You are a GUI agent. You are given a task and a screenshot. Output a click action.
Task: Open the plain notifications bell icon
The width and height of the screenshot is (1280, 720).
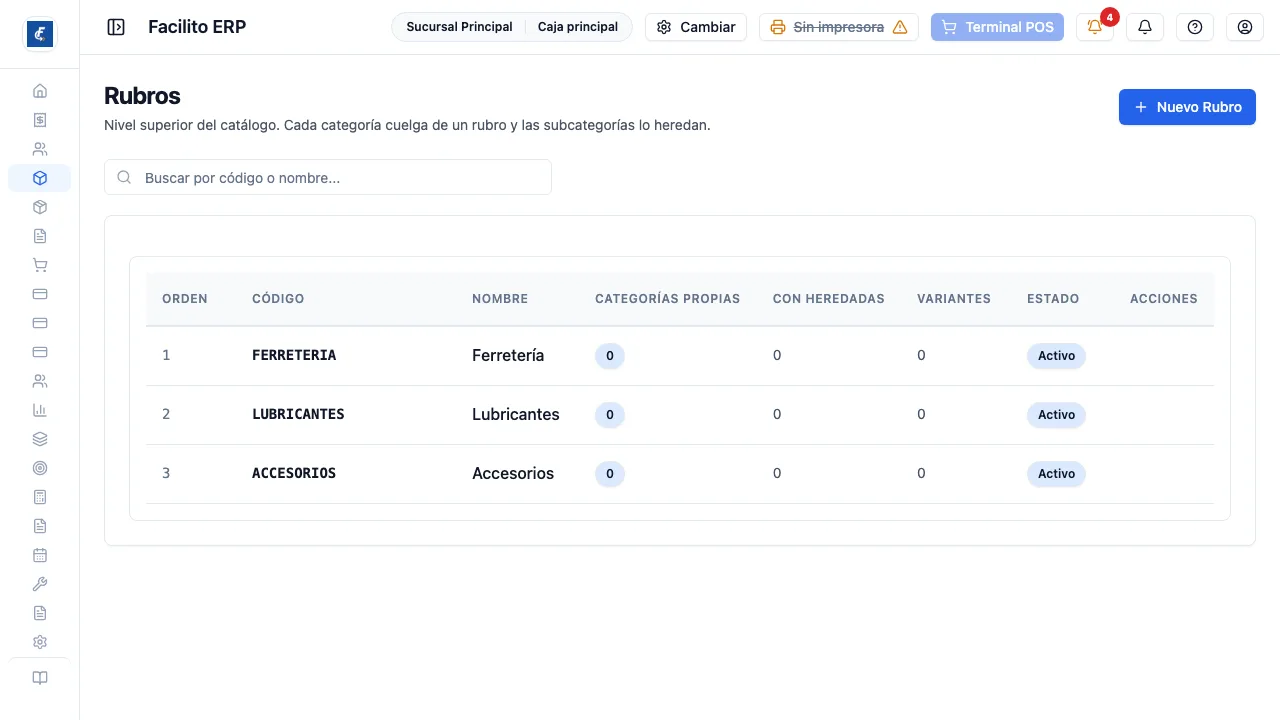1145,27
